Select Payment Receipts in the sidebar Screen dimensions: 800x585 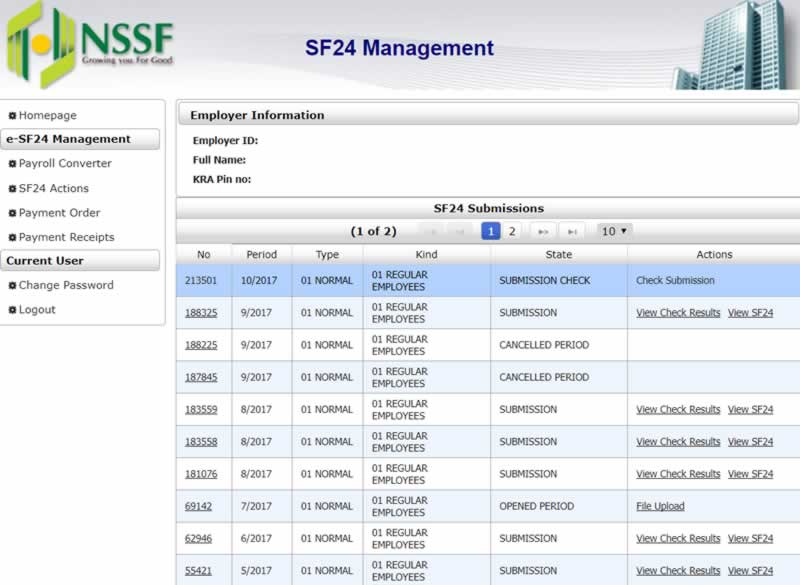pos(66,237)
